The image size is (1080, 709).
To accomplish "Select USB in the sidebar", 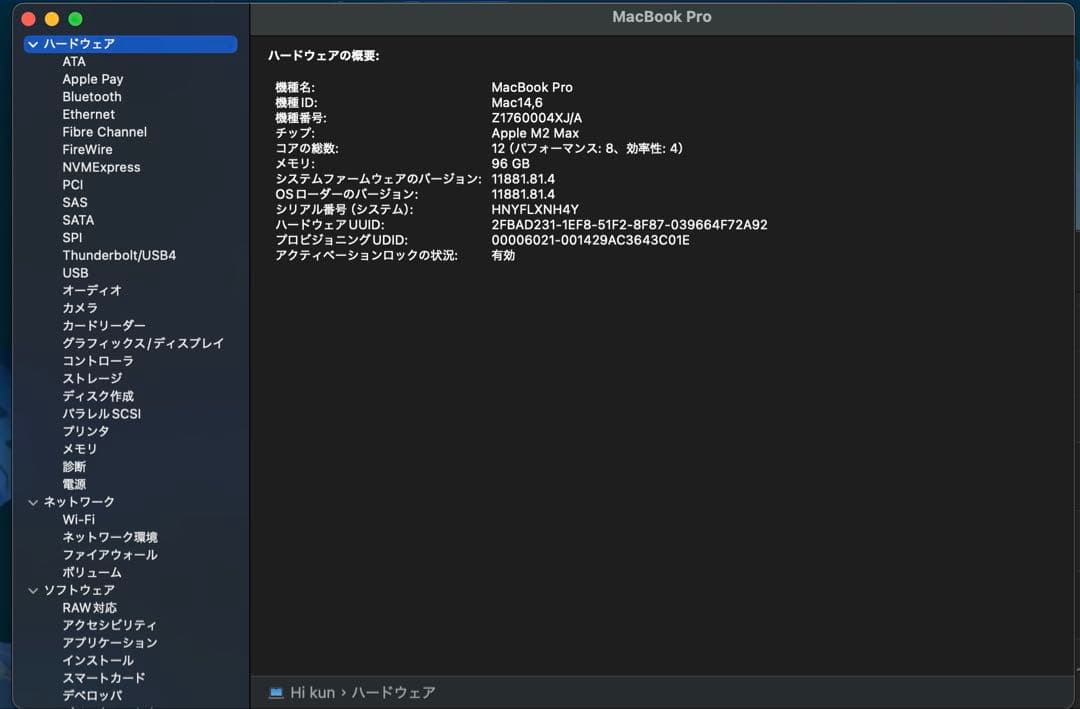I will (75, 272).
